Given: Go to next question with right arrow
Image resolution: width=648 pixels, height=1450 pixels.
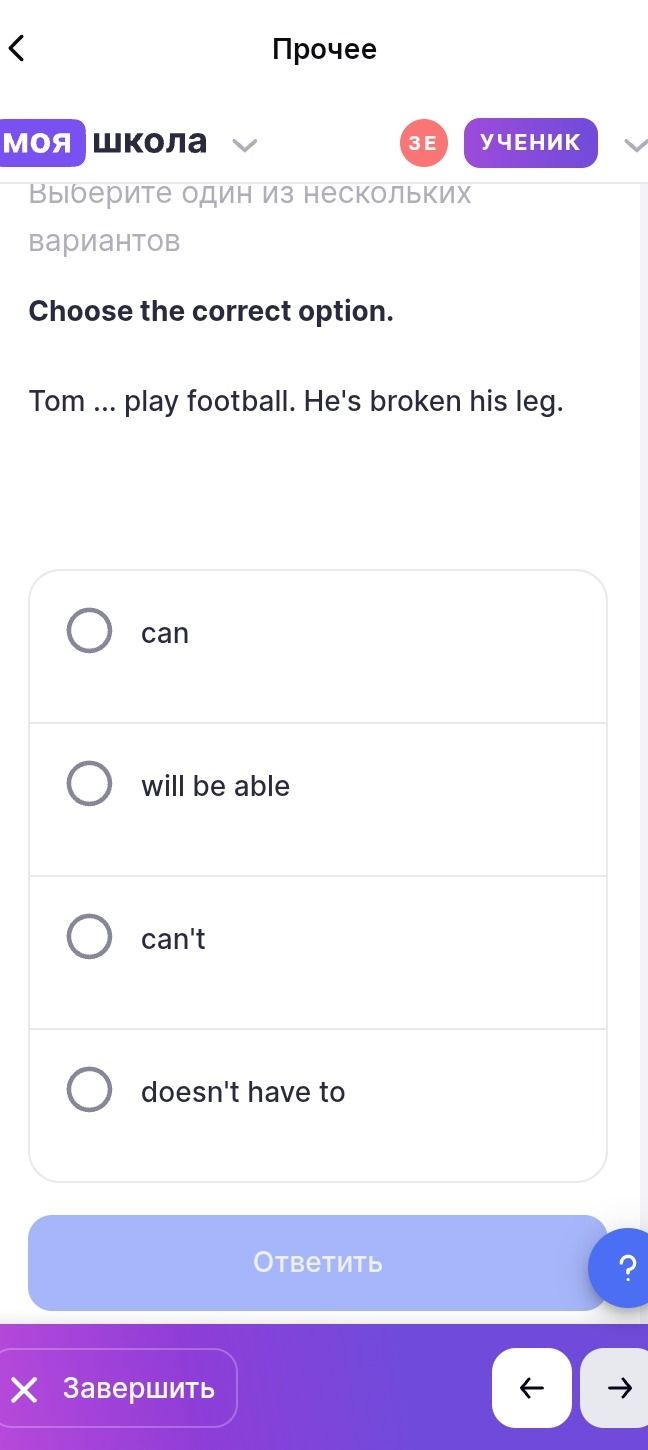Looking at the screenshot, I should point(616,1387).
